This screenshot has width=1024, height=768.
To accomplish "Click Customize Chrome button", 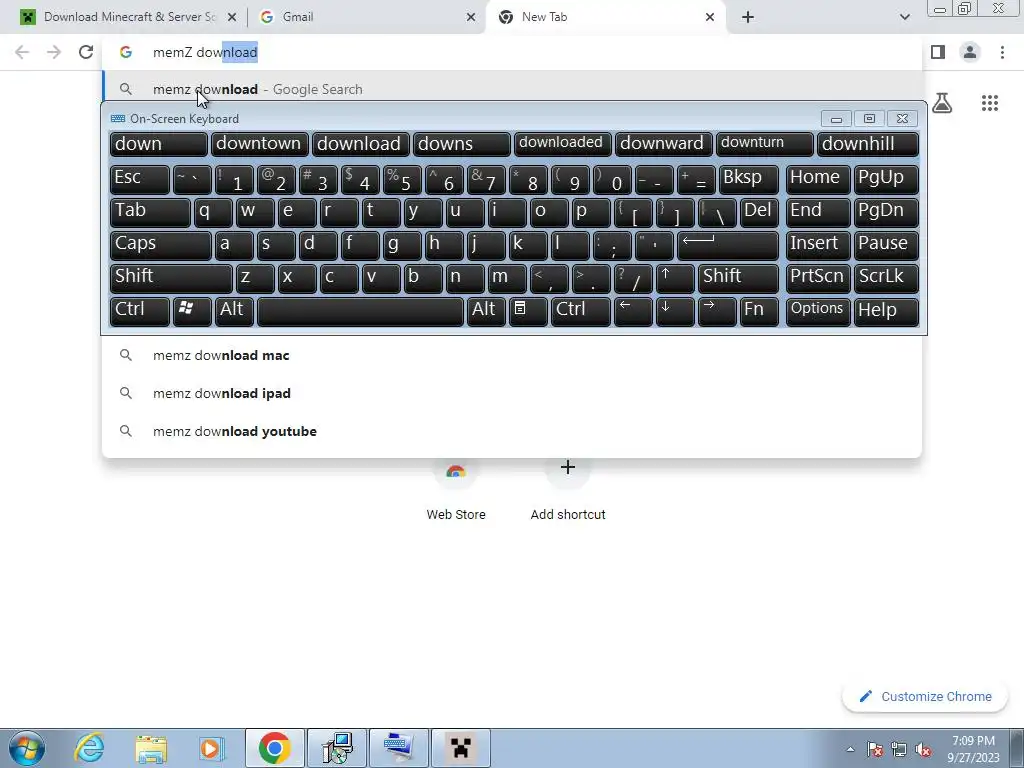I will 925,697.
